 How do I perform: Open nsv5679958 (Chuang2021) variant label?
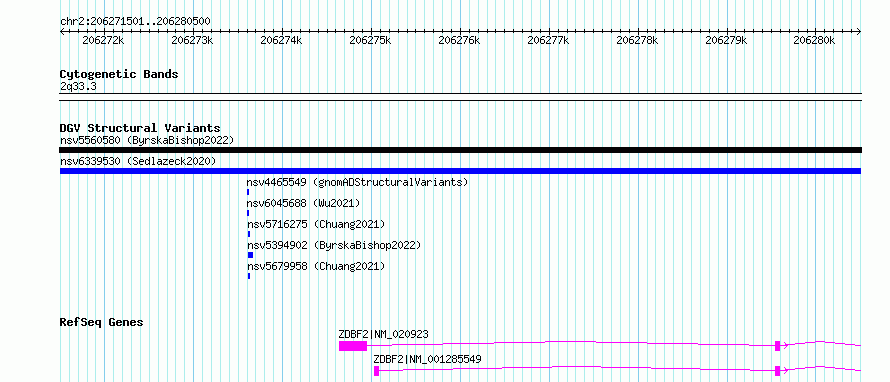point(316,266)
